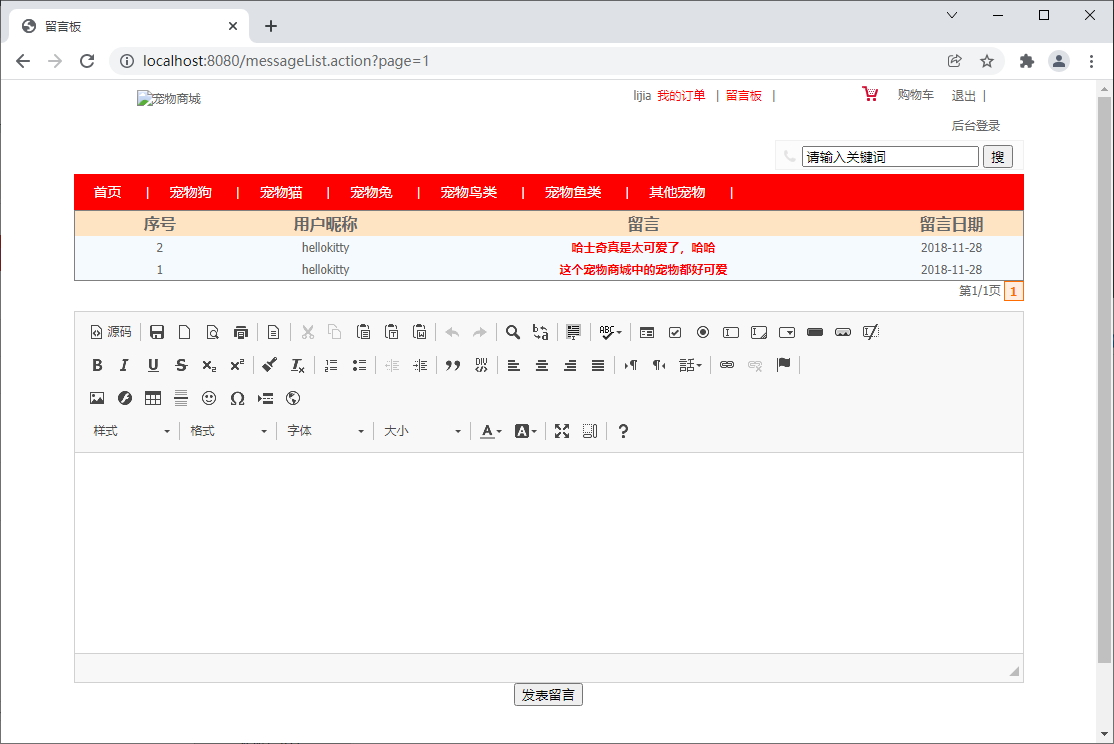Viewport: 1114px width, 744px height.
Task: Click Paste from Word icon
Action: click(x=420, y=332)
